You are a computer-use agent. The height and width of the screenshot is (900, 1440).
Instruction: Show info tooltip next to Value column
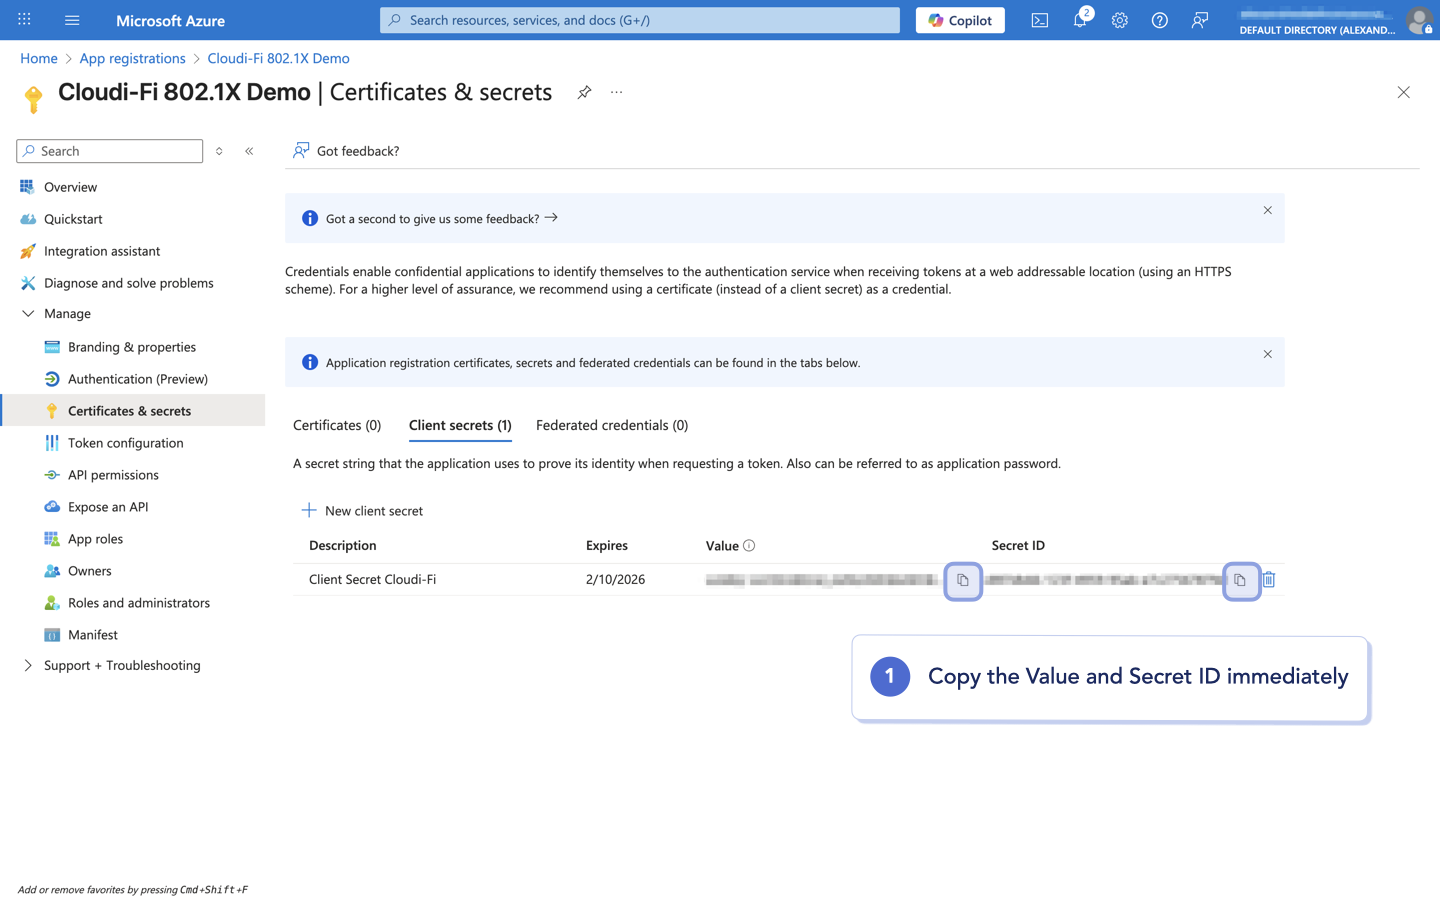pyautogui.click(x=749, y=546)
